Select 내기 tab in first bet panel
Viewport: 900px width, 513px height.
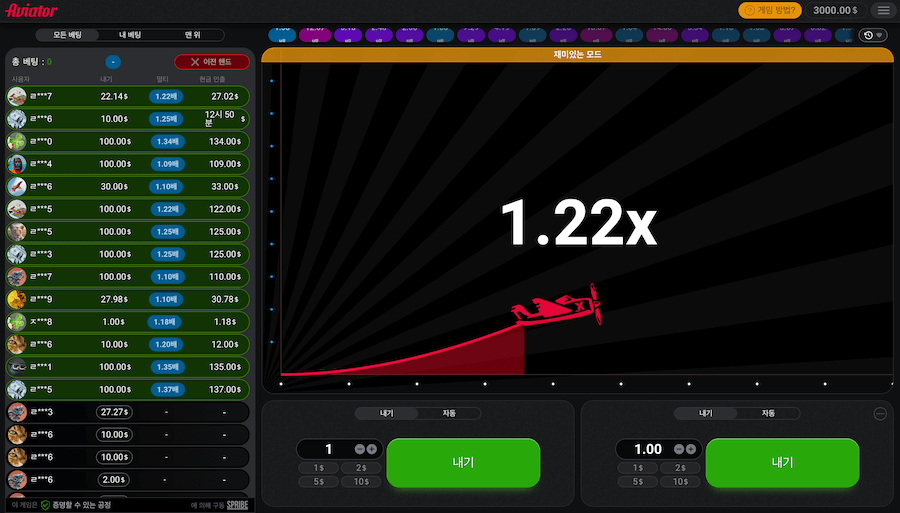pos(386,413)
